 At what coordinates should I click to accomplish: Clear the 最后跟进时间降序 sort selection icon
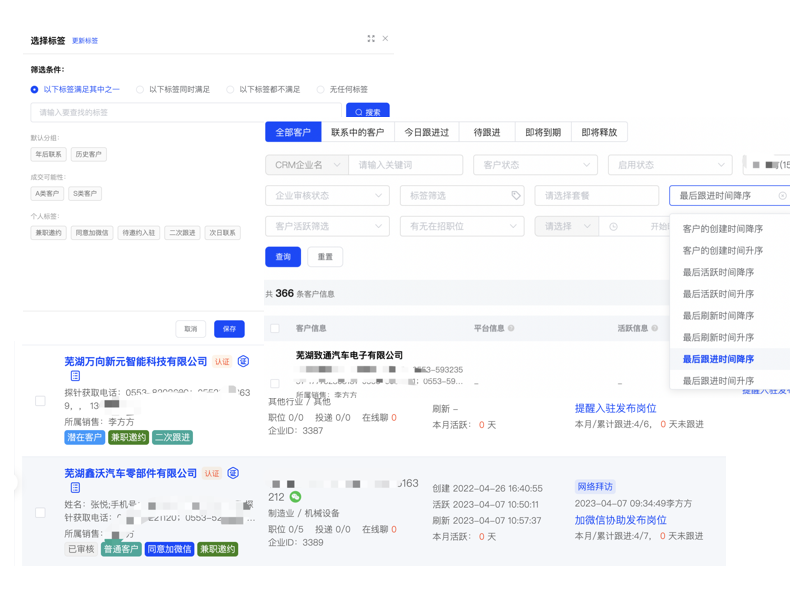[782, 196]
